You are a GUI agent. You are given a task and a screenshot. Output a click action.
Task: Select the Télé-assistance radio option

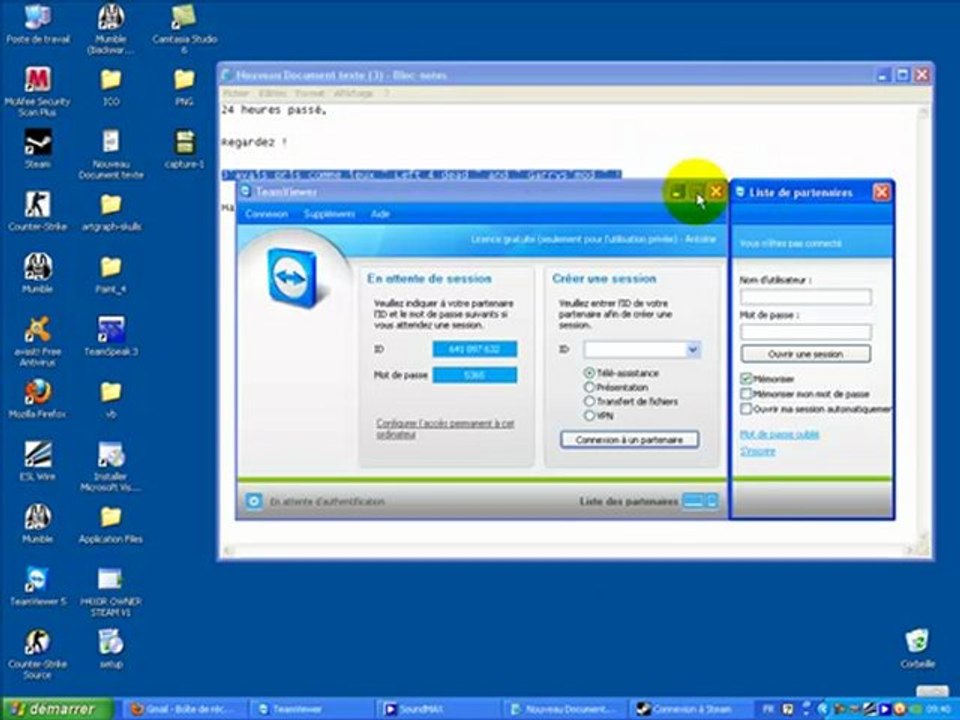589,373
